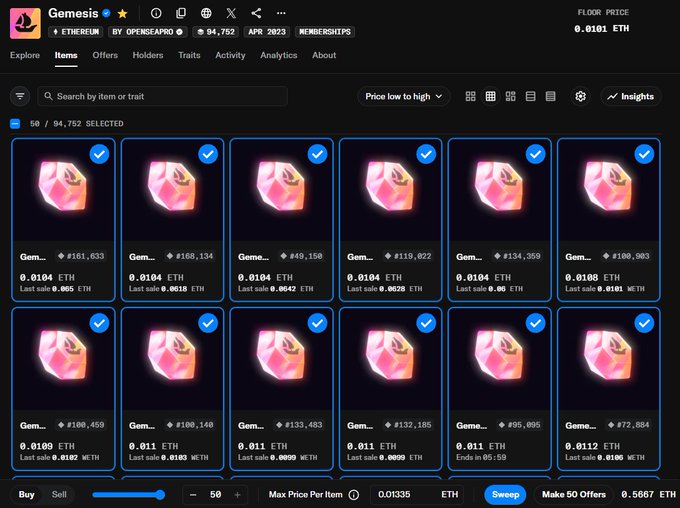
Task: Decrease sweep count with minus button
Action: (193, 495)
